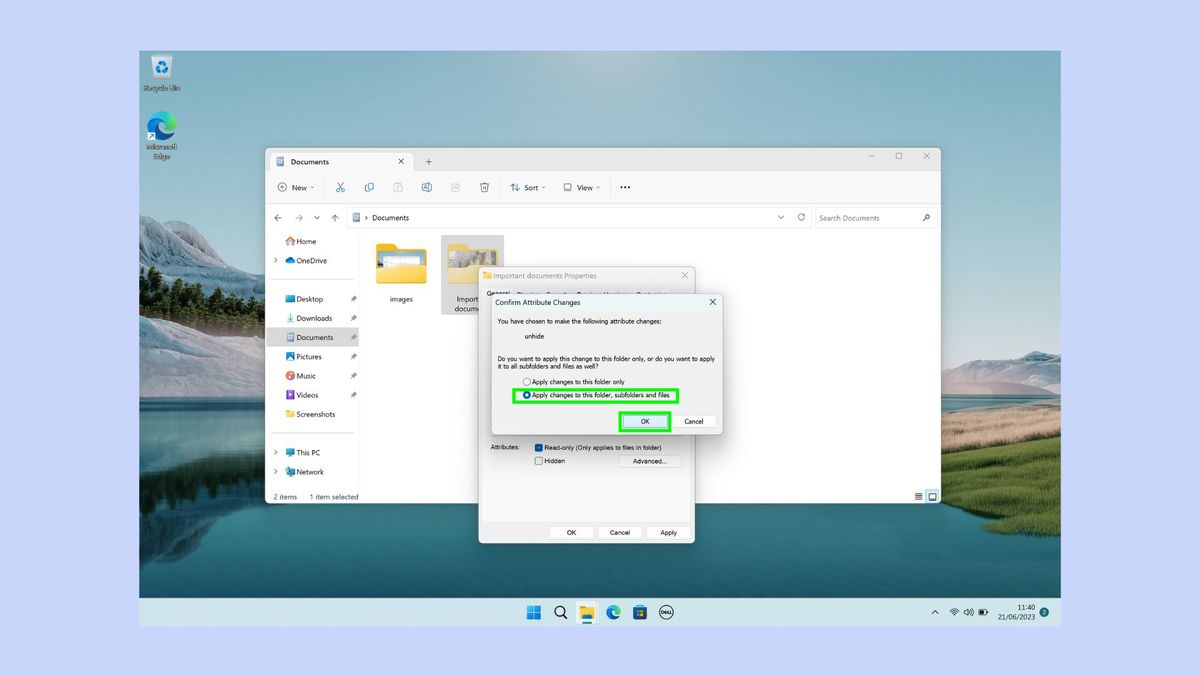Confirm attribute changes with OK
The height and width of the screenshot is (675, 1200).
(644, 421)
